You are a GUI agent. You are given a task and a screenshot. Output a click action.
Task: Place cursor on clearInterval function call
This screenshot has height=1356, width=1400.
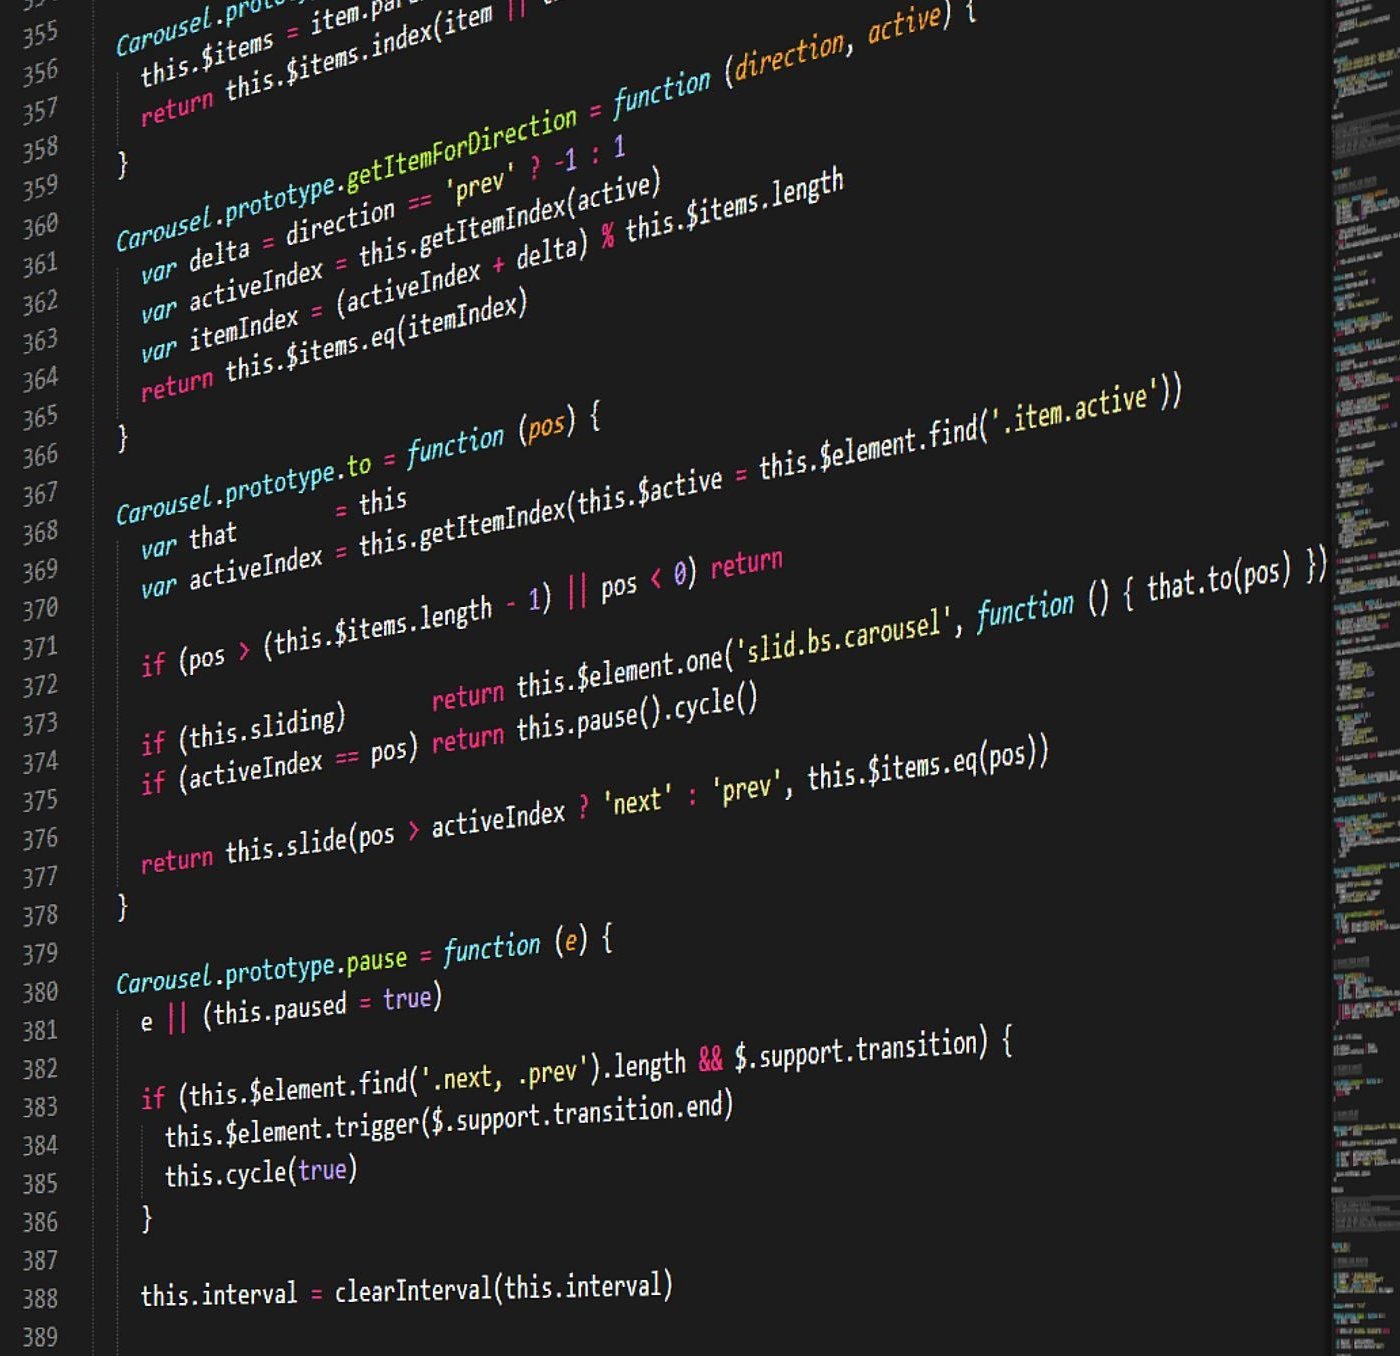(413, 1290)
